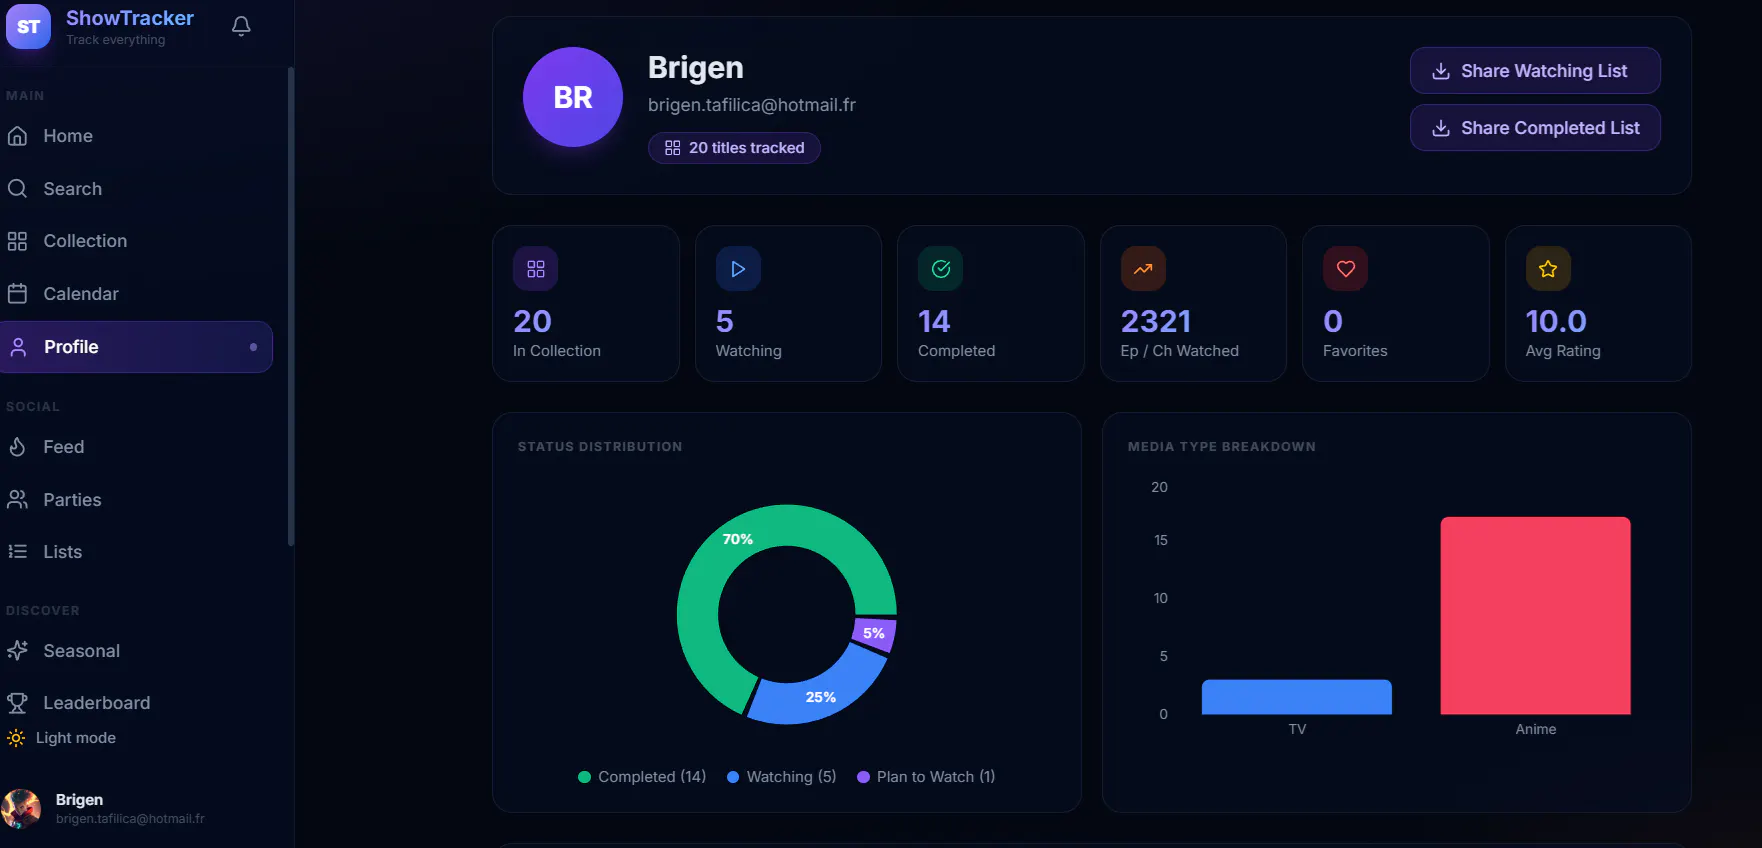Click the Leaderboard trophy icon
The height and width of the screenshot is (848, 1762).
(17, 703)
